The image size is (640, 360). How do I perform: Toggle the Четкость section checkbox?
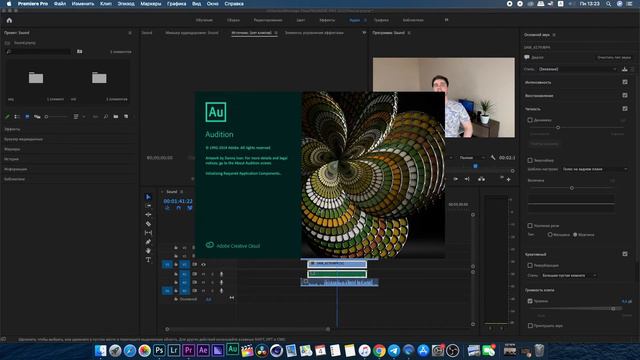tap(625, 109)
